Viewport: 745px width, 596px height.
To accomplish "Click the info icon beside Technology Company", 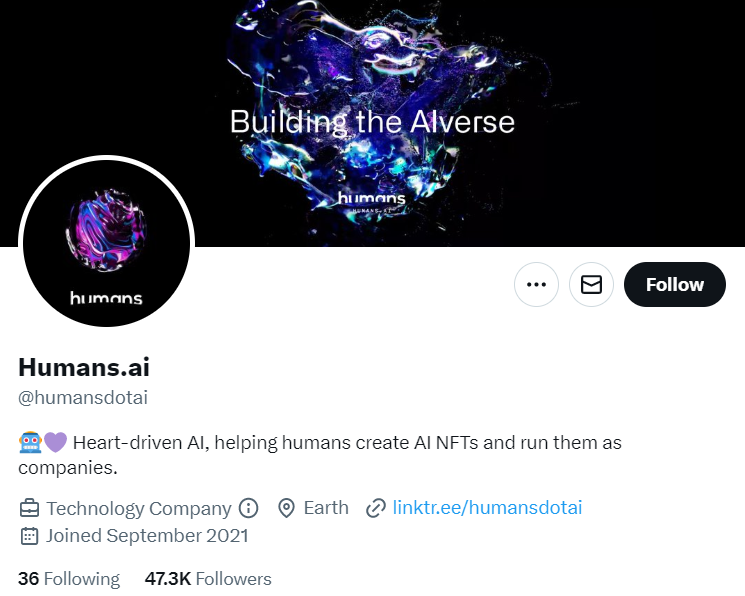I will (x=248, y=508).
